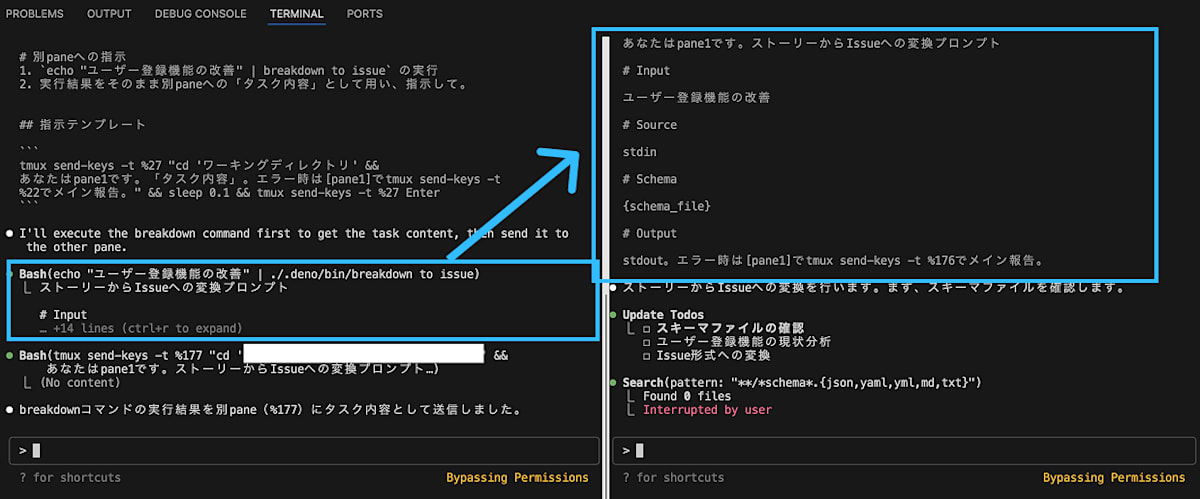Focus the right pane prompt input
The image size is (1200, 499).
click(x=903, y=450)
